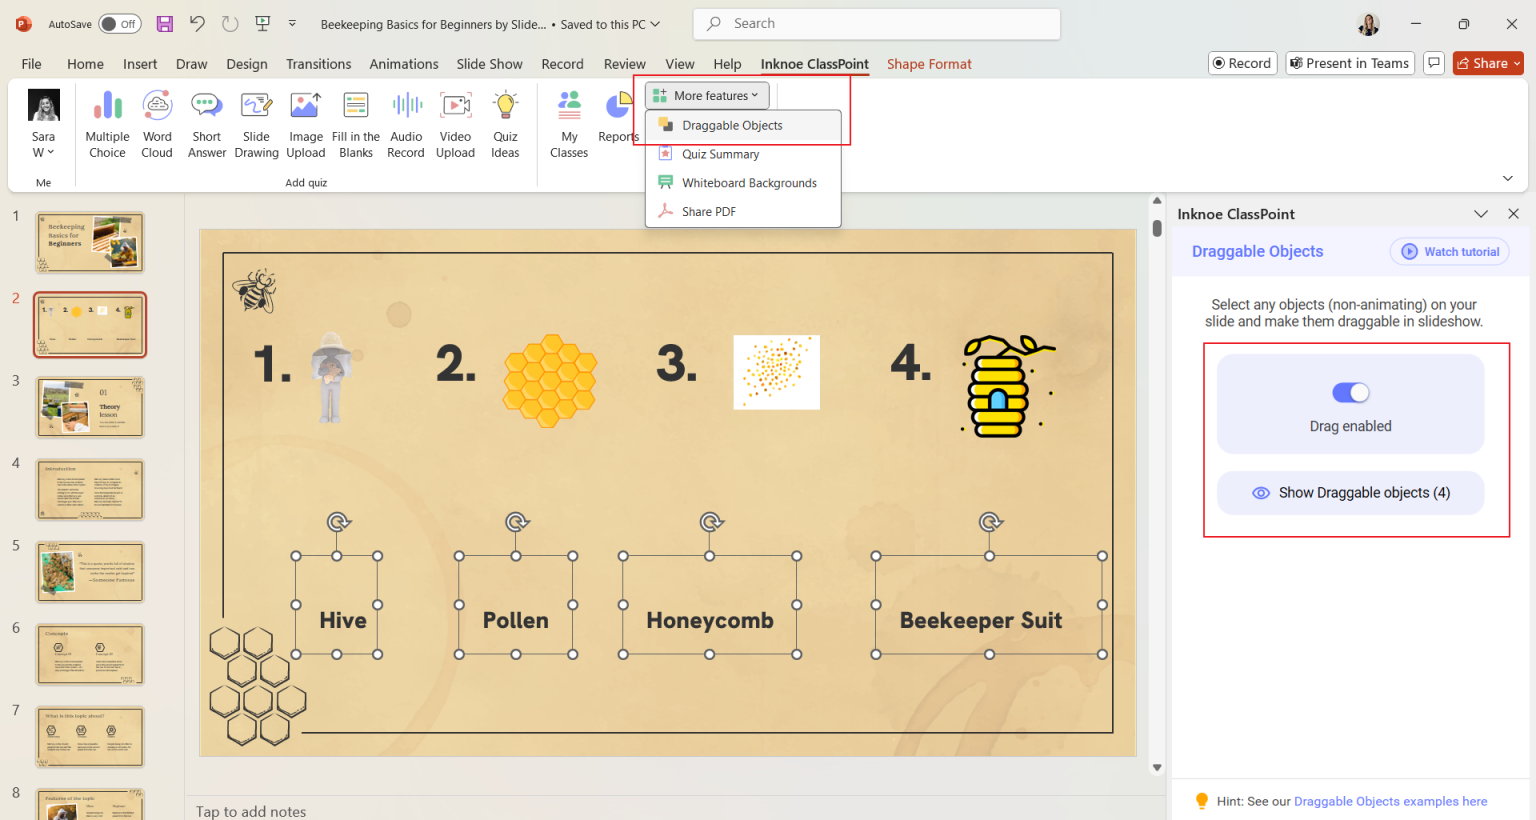The height and width of the screenshot is (820, 1536).
Task: Open the Draggable Objects examples link
Action: coord(1390,801)
